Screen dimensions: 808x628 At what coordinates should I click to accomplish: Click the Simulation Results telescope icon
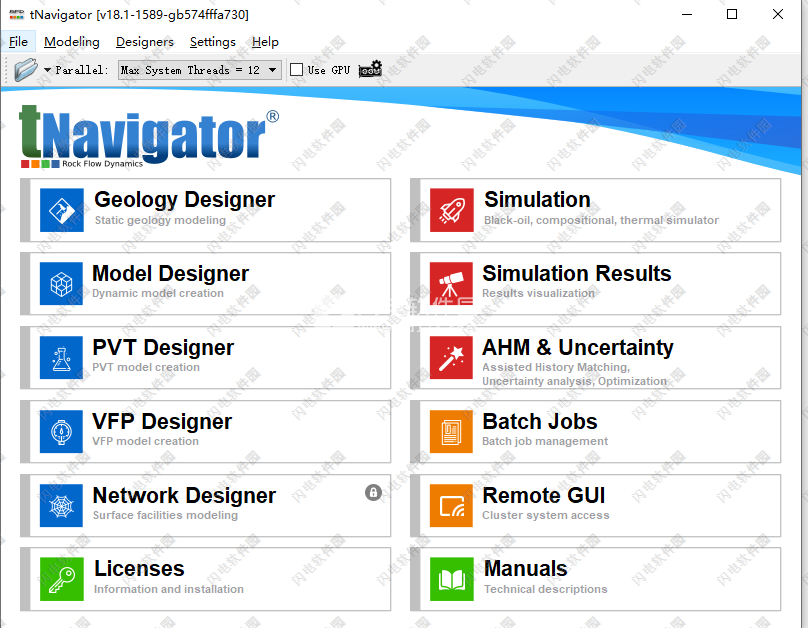pos(451,284)
